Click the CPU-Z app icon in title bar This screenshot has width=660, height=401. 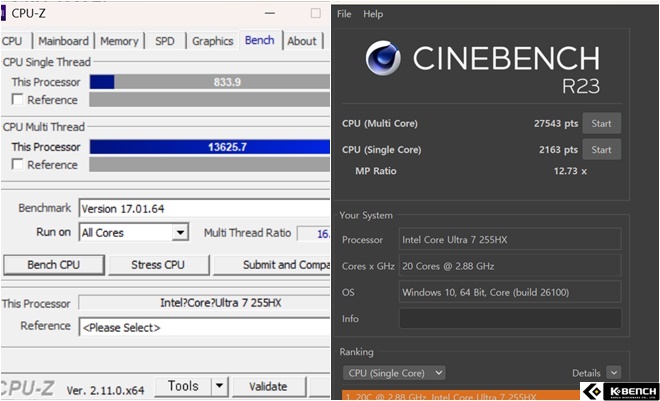pos(5,11)
